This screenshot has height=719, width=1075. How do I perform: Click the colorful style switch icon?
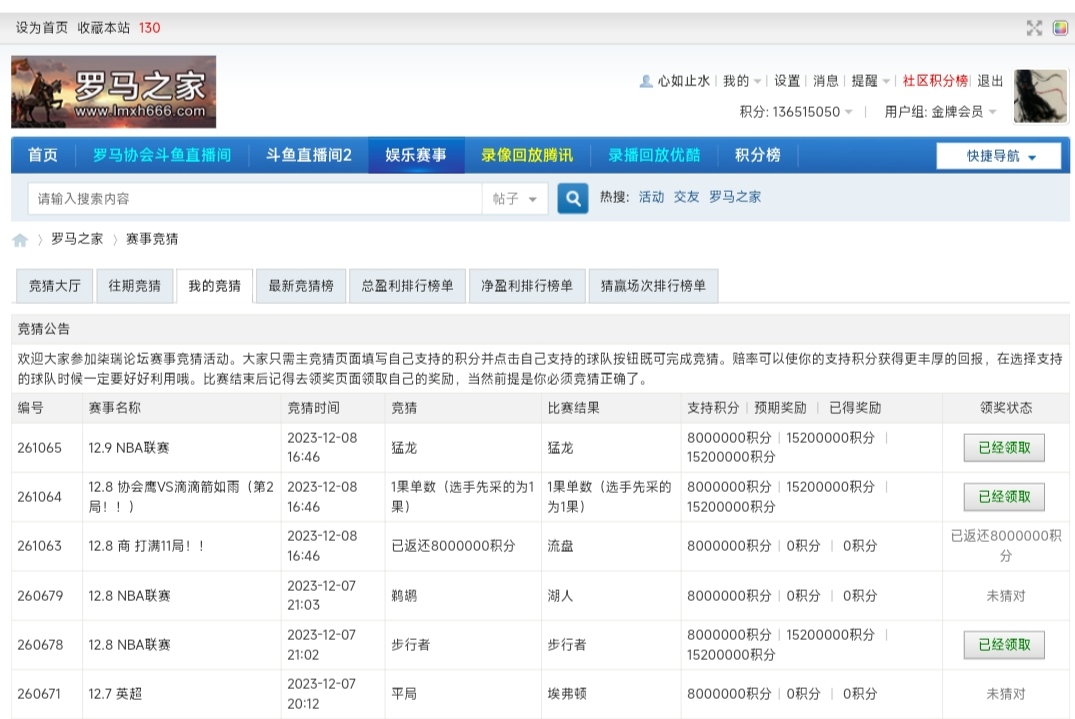click(x=1060, y=28)
